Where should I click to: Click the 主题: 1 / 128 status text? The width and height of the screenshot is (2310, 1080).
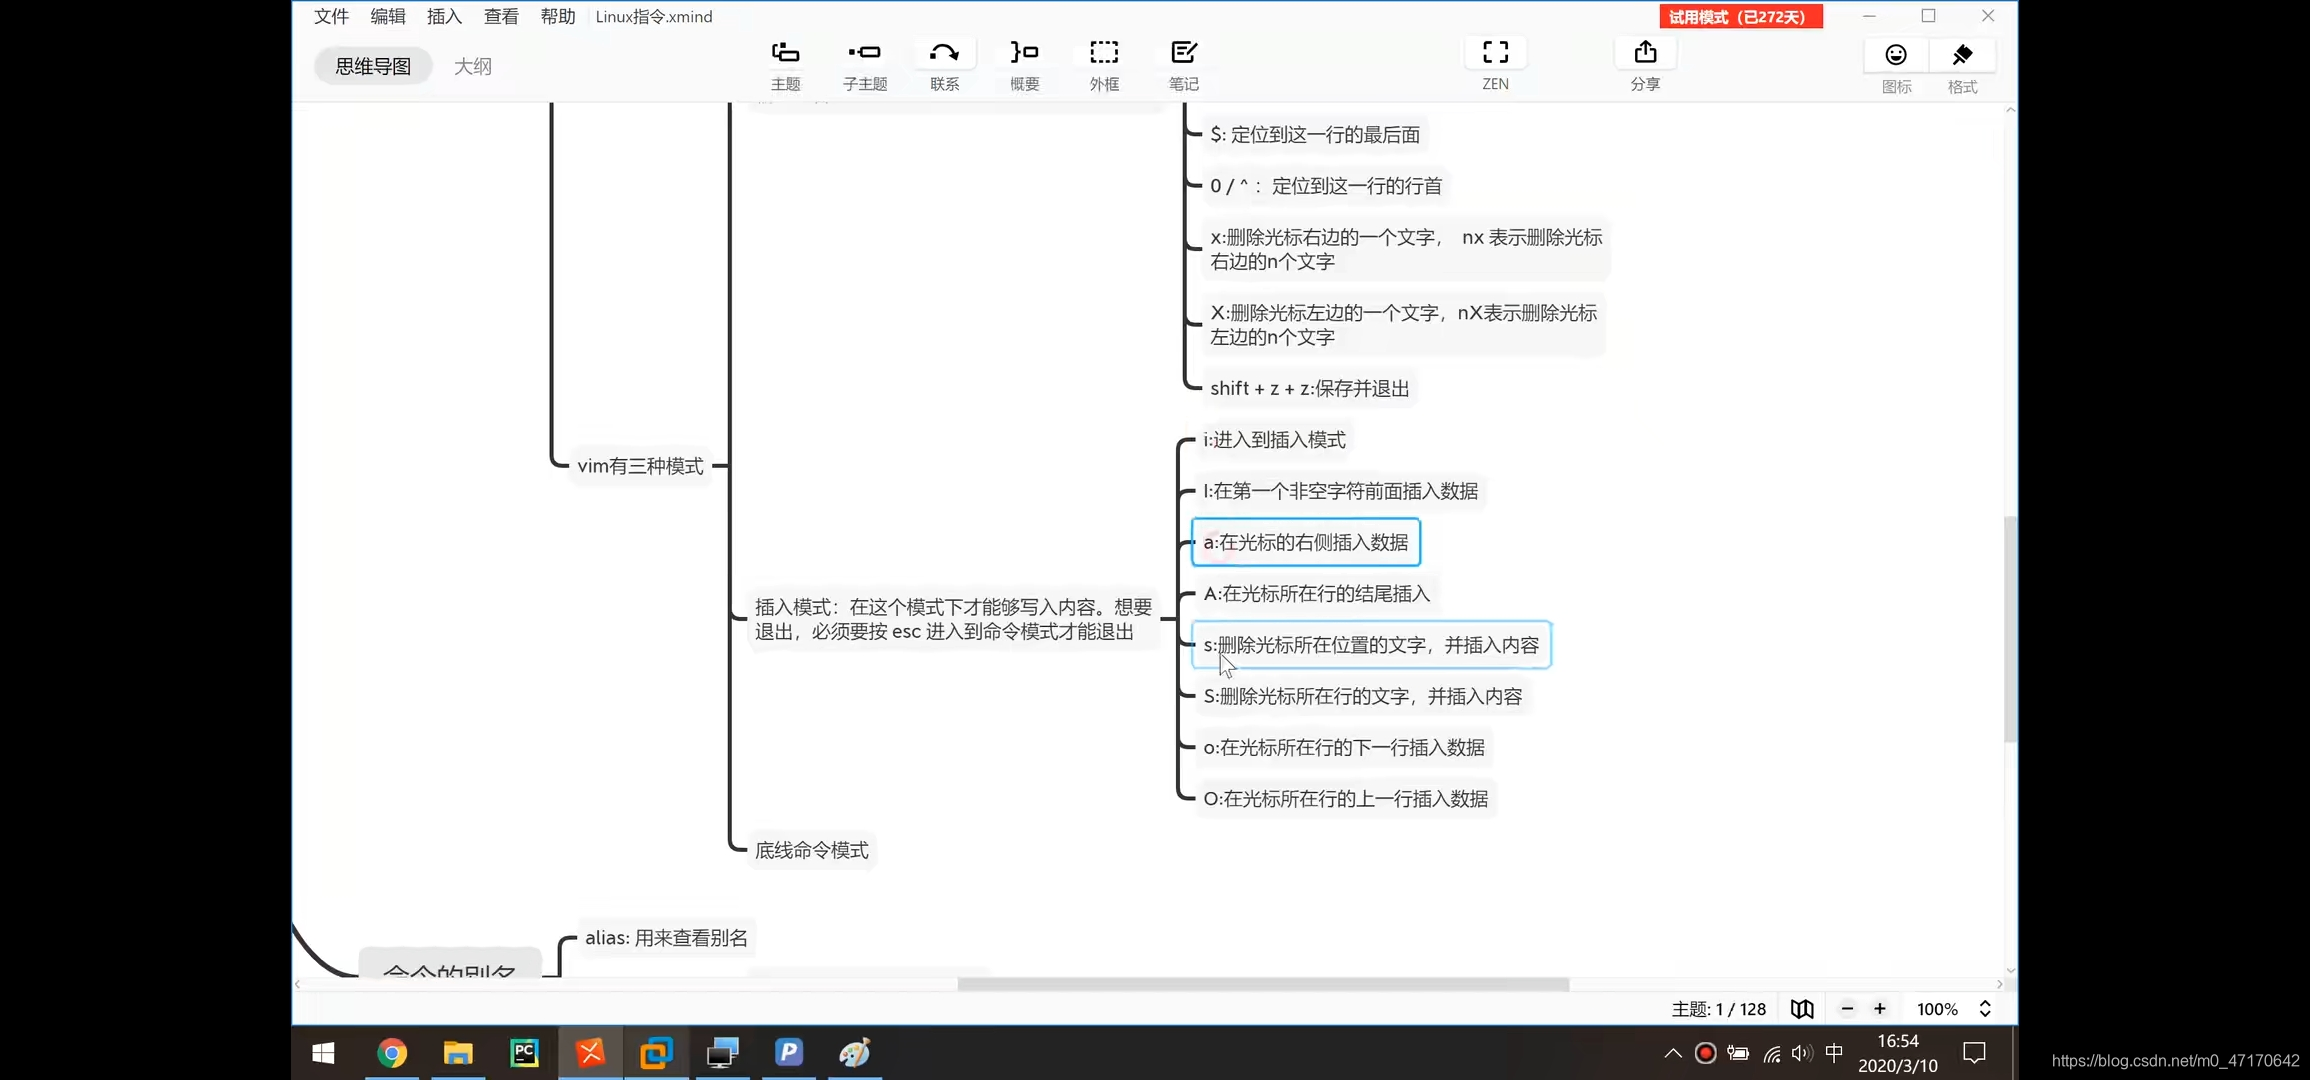point(1719,1009)
